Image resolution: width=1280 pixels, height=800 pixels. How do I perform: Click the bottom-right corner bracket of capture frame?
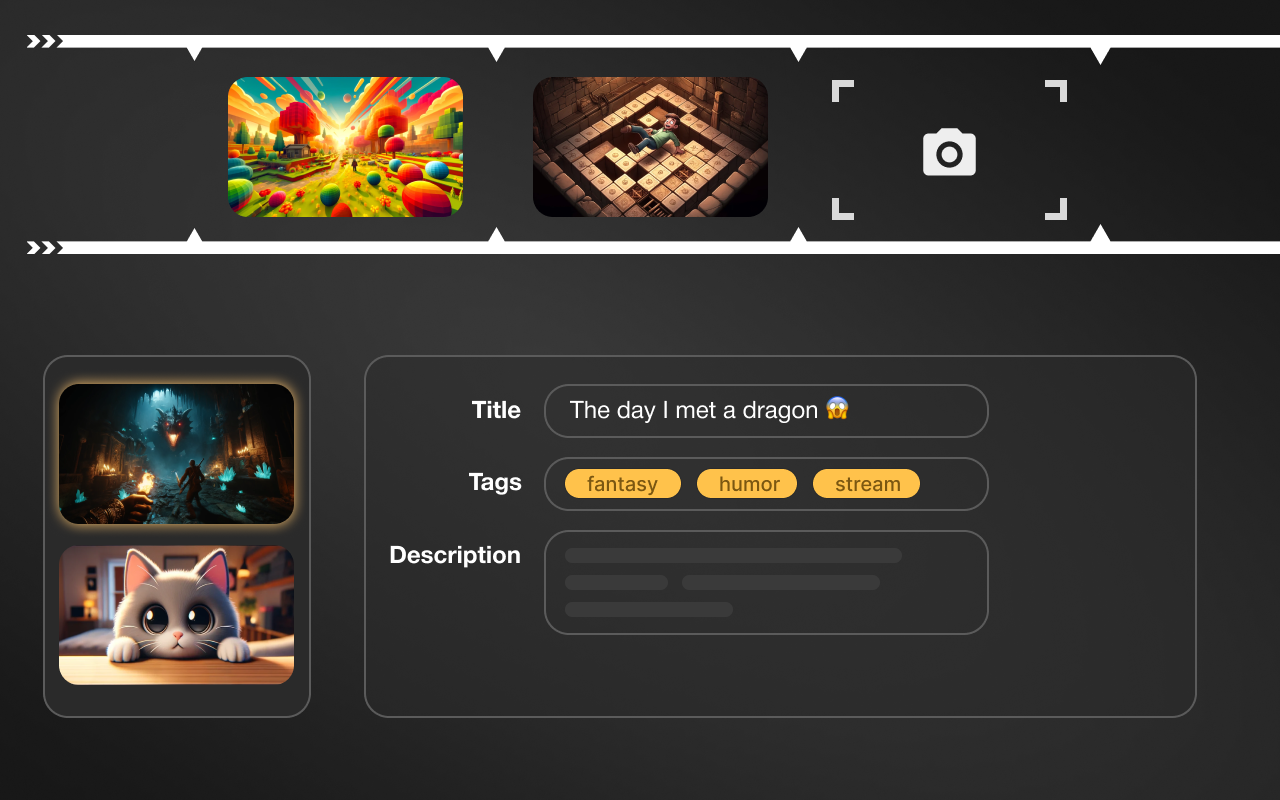click(x=1056, y=209)
